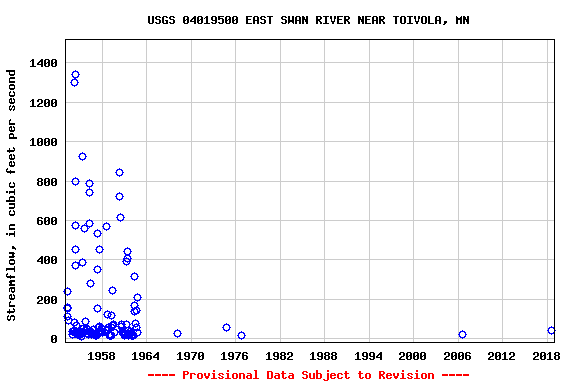Image resolution: width=576 pixels, height=384 pixels.
Task: Pick the isolated data point around 1968
Action: [177, 333]
